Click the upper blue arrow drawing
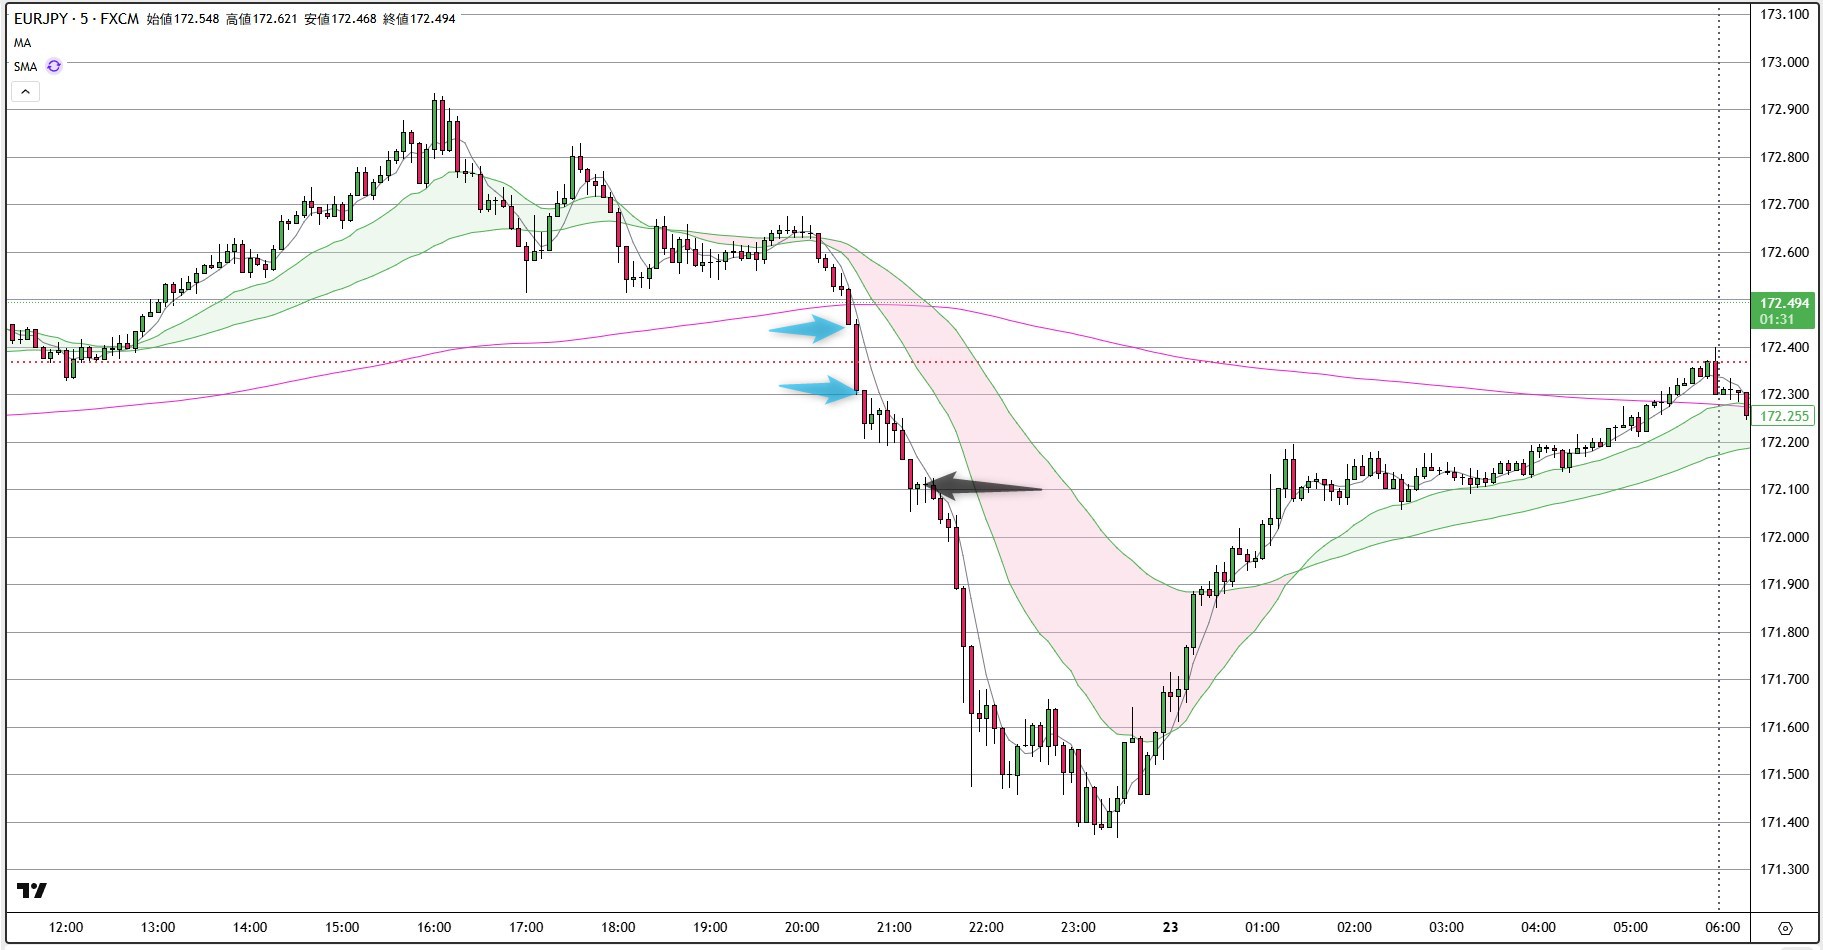The image size is (1823, 950). tap(808, 328)
